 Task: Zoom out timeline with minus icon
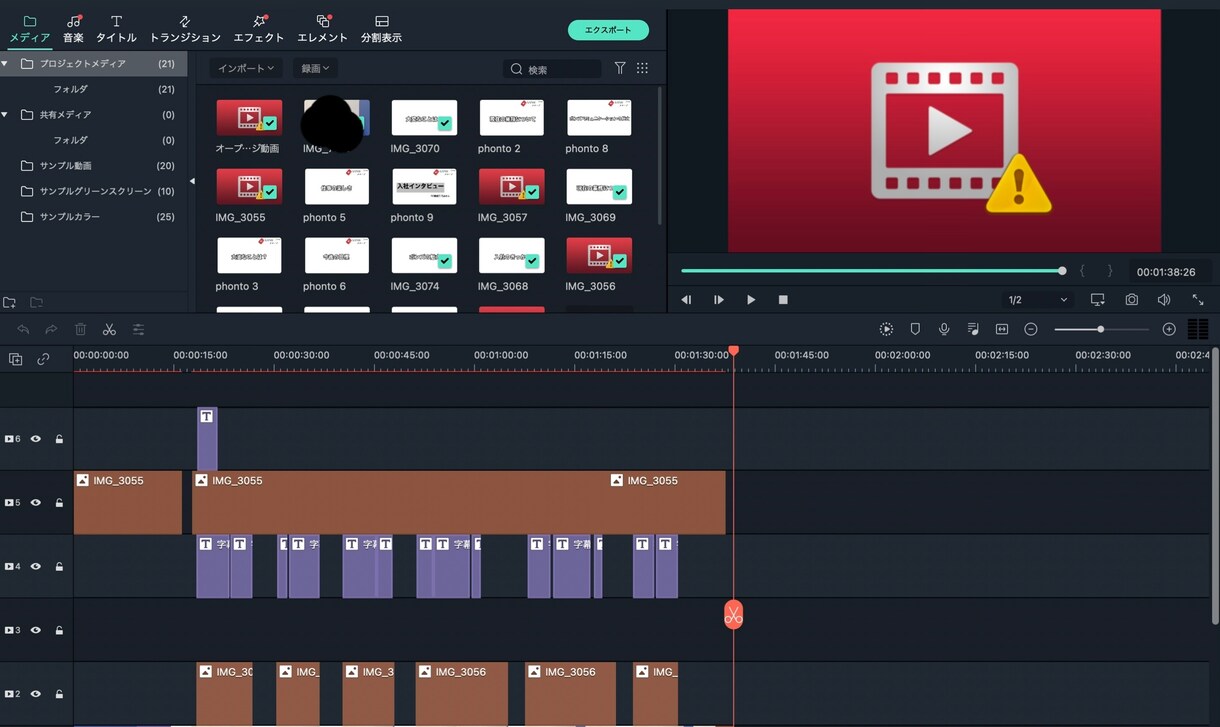(x=1031, y=329)
